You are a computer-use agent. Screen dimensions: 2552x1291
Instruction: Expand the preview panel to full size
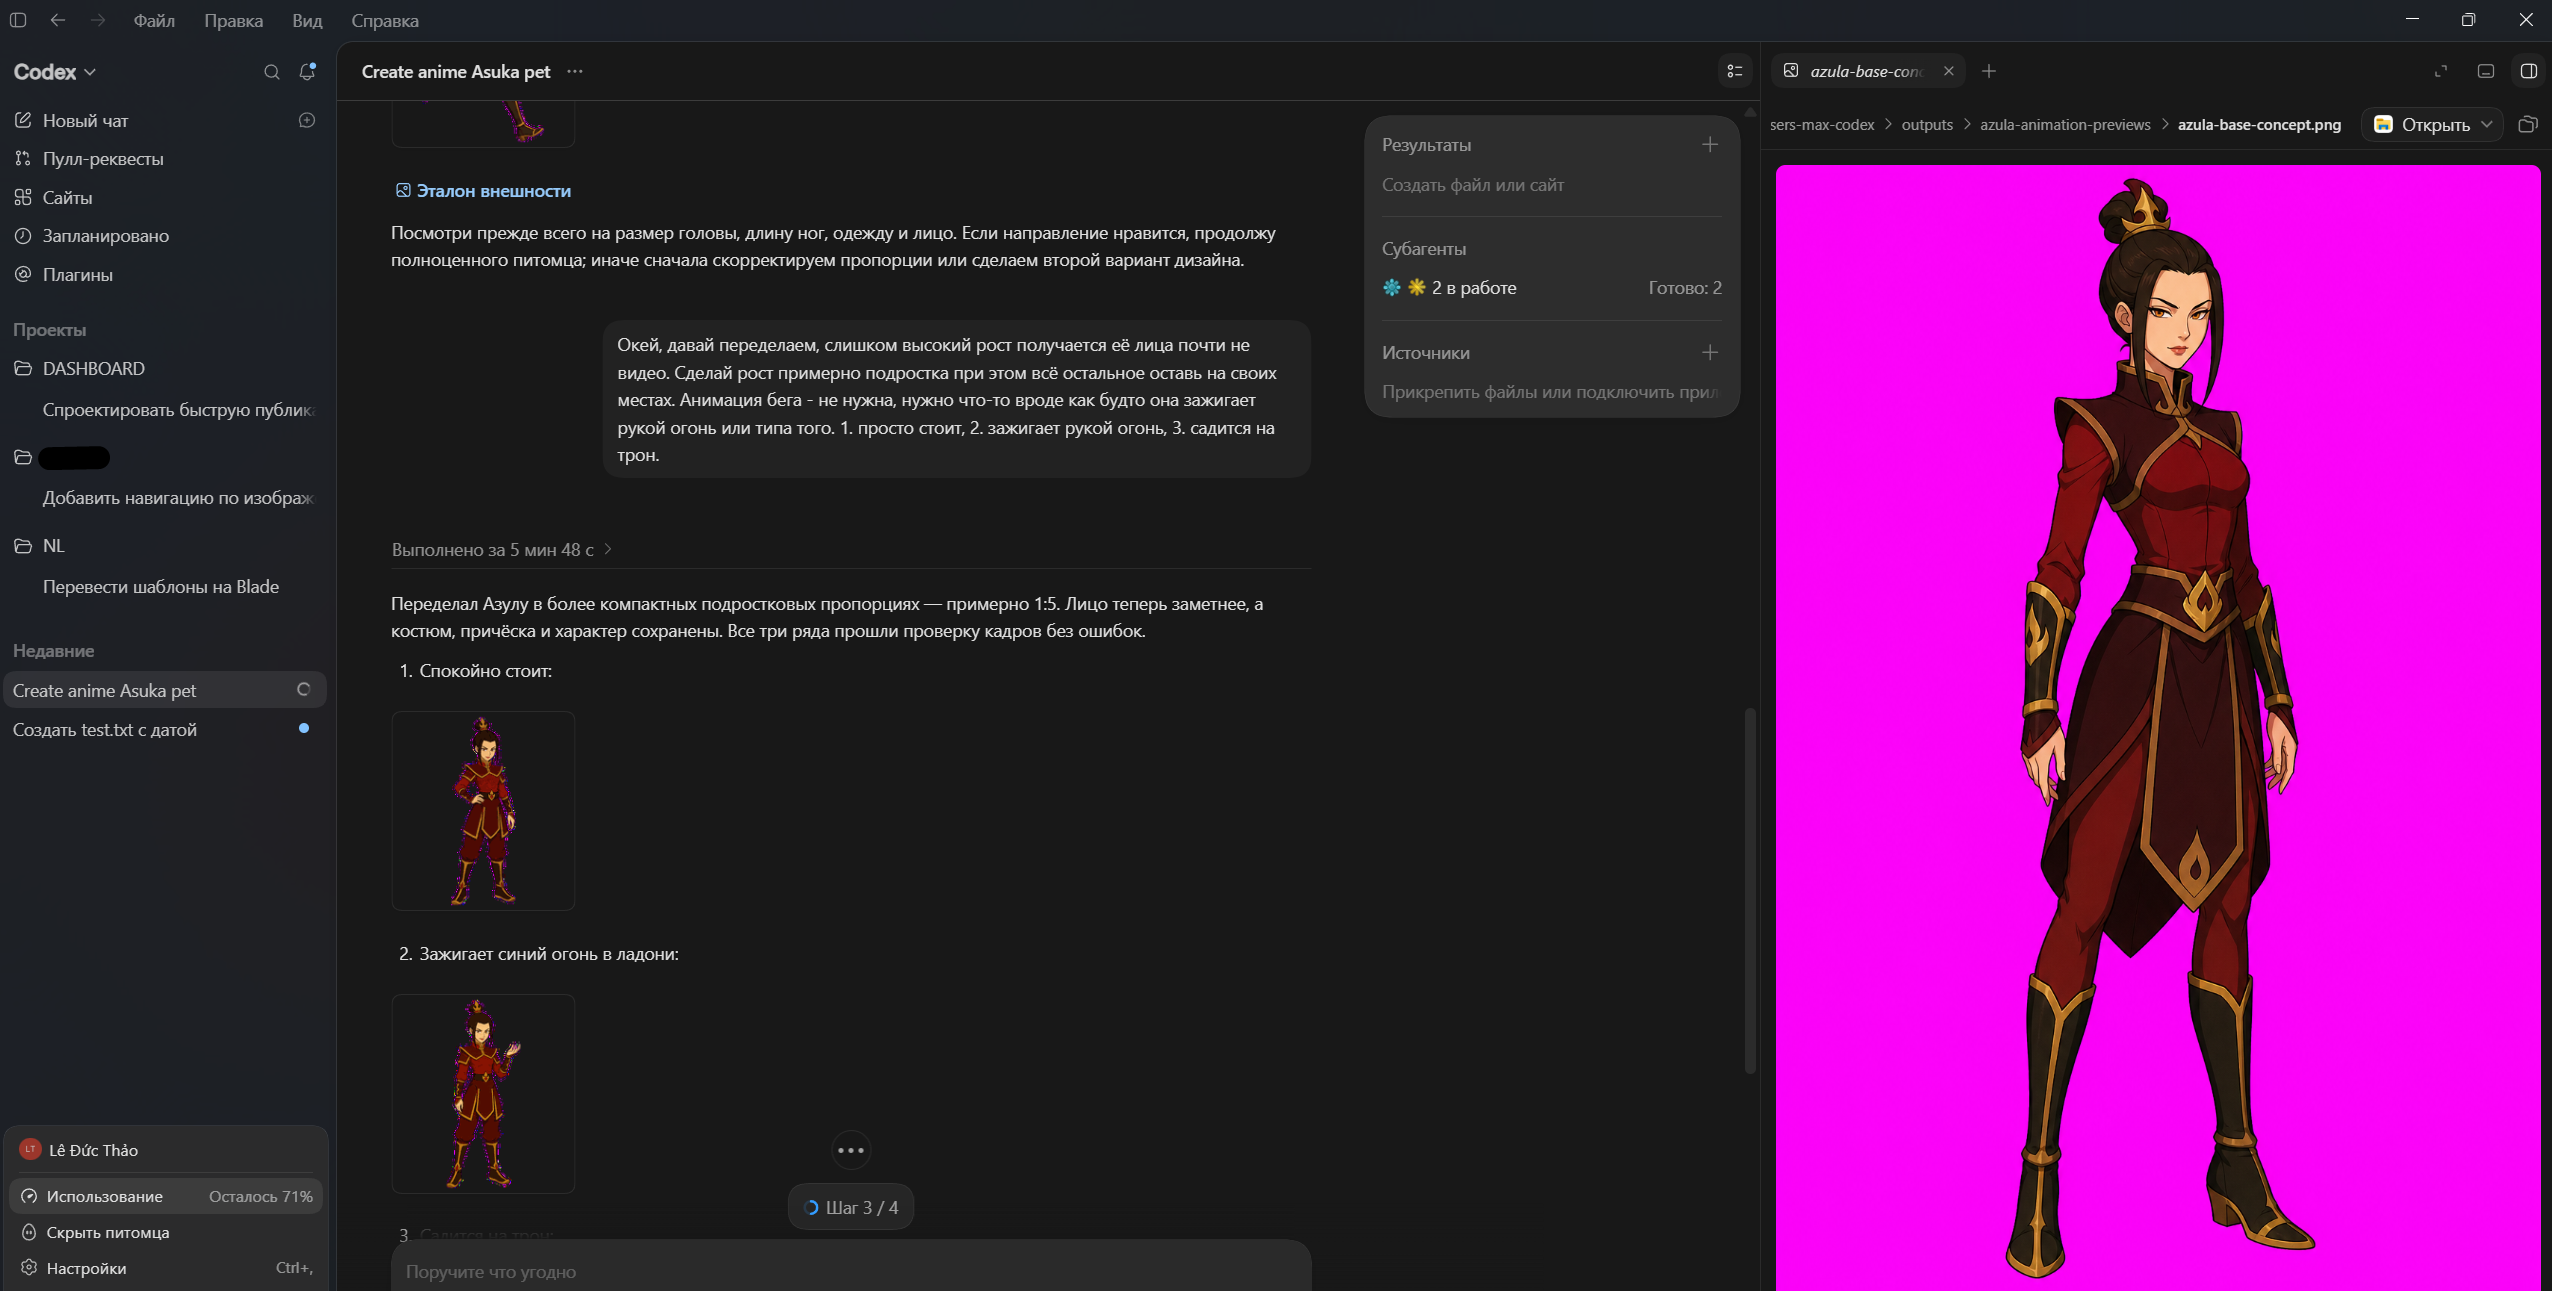2441,71
